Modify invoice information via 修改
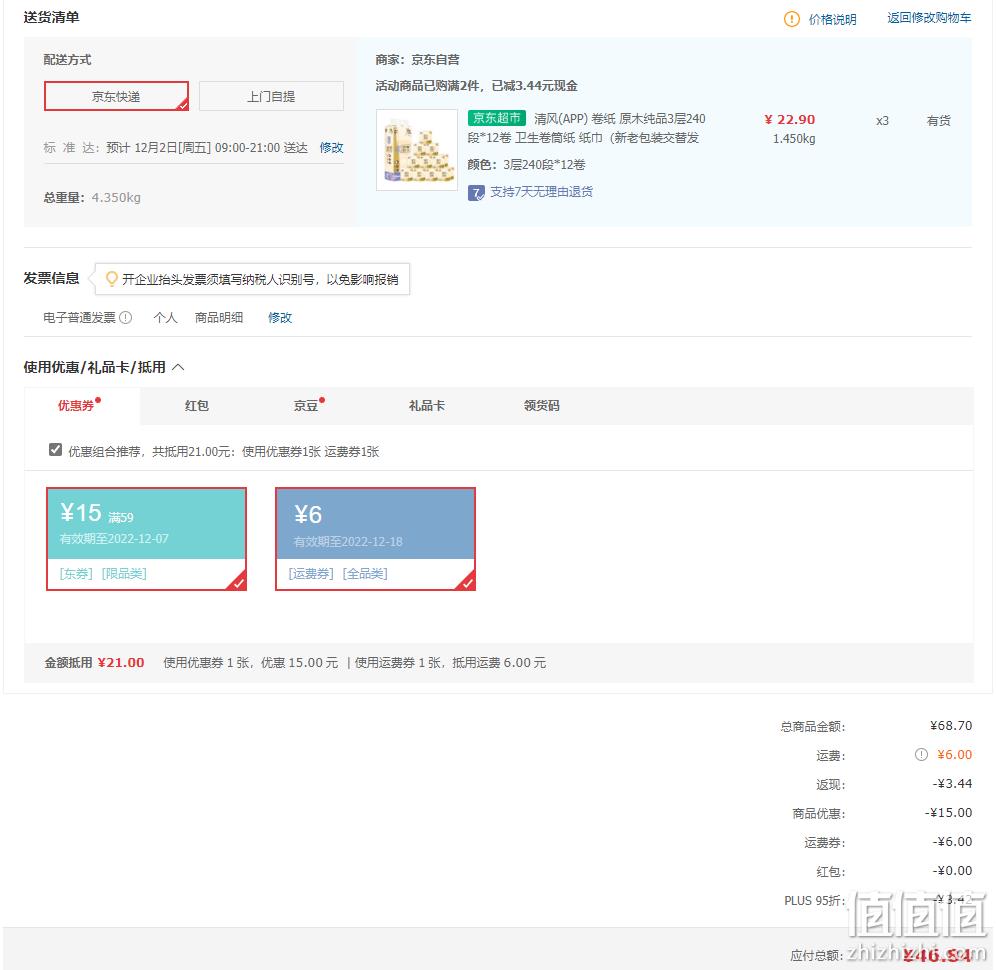This screenshot has height=970, width=996. [279, 317]
